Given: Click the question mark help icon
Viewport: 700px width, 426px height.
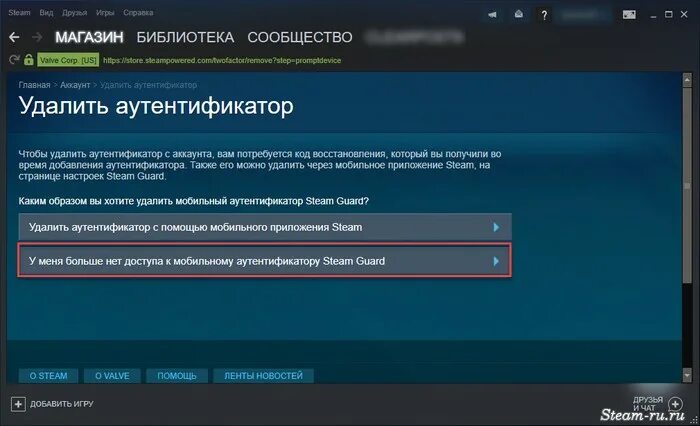Looking at the screenshot, I should pos(544,15).
